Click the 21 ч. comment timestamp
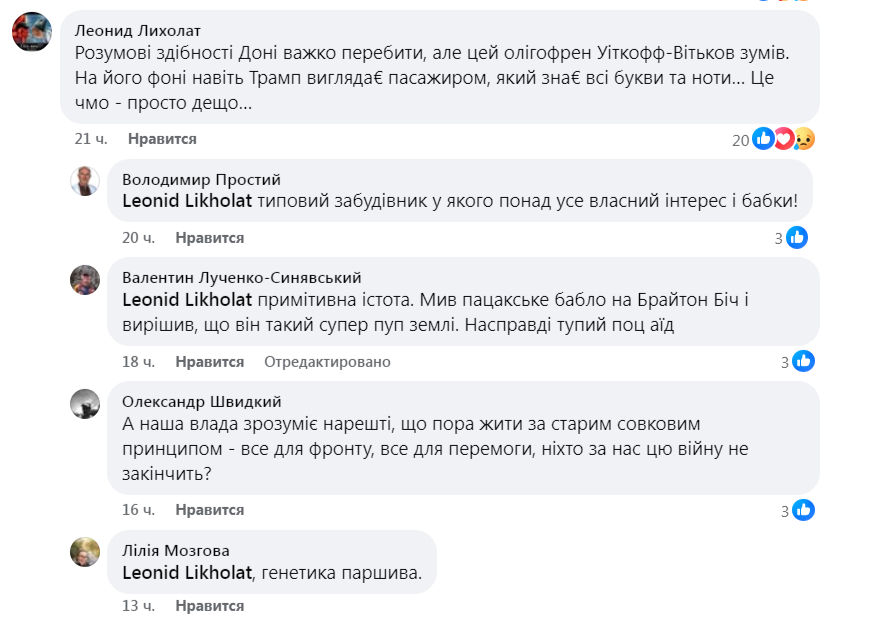The width and height of the screenshot is (871, 620). point(91,139)
